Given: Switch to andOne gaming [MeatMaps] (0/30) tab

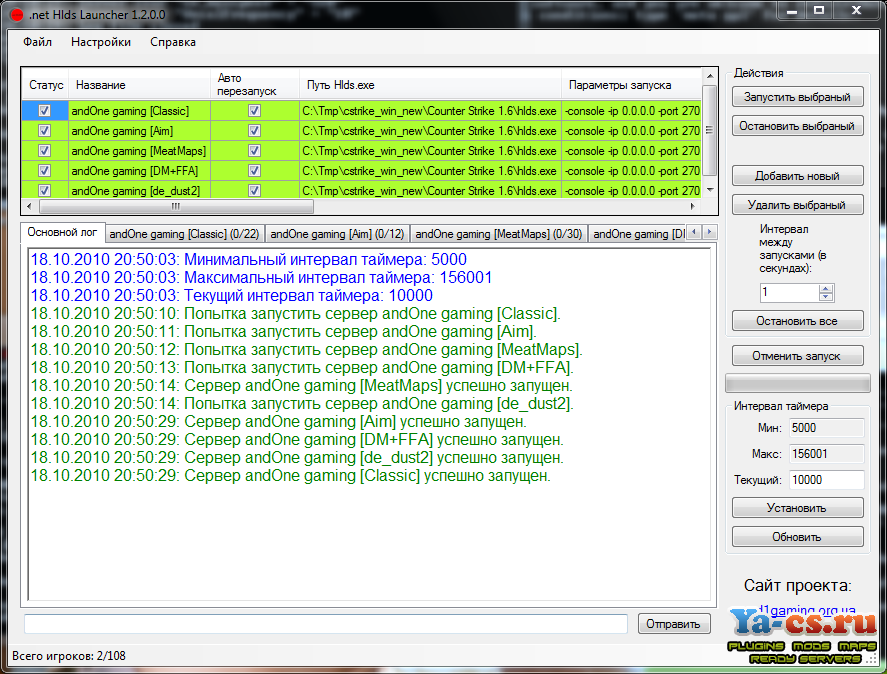Looking at the screenshot, I should click(498, 234).
